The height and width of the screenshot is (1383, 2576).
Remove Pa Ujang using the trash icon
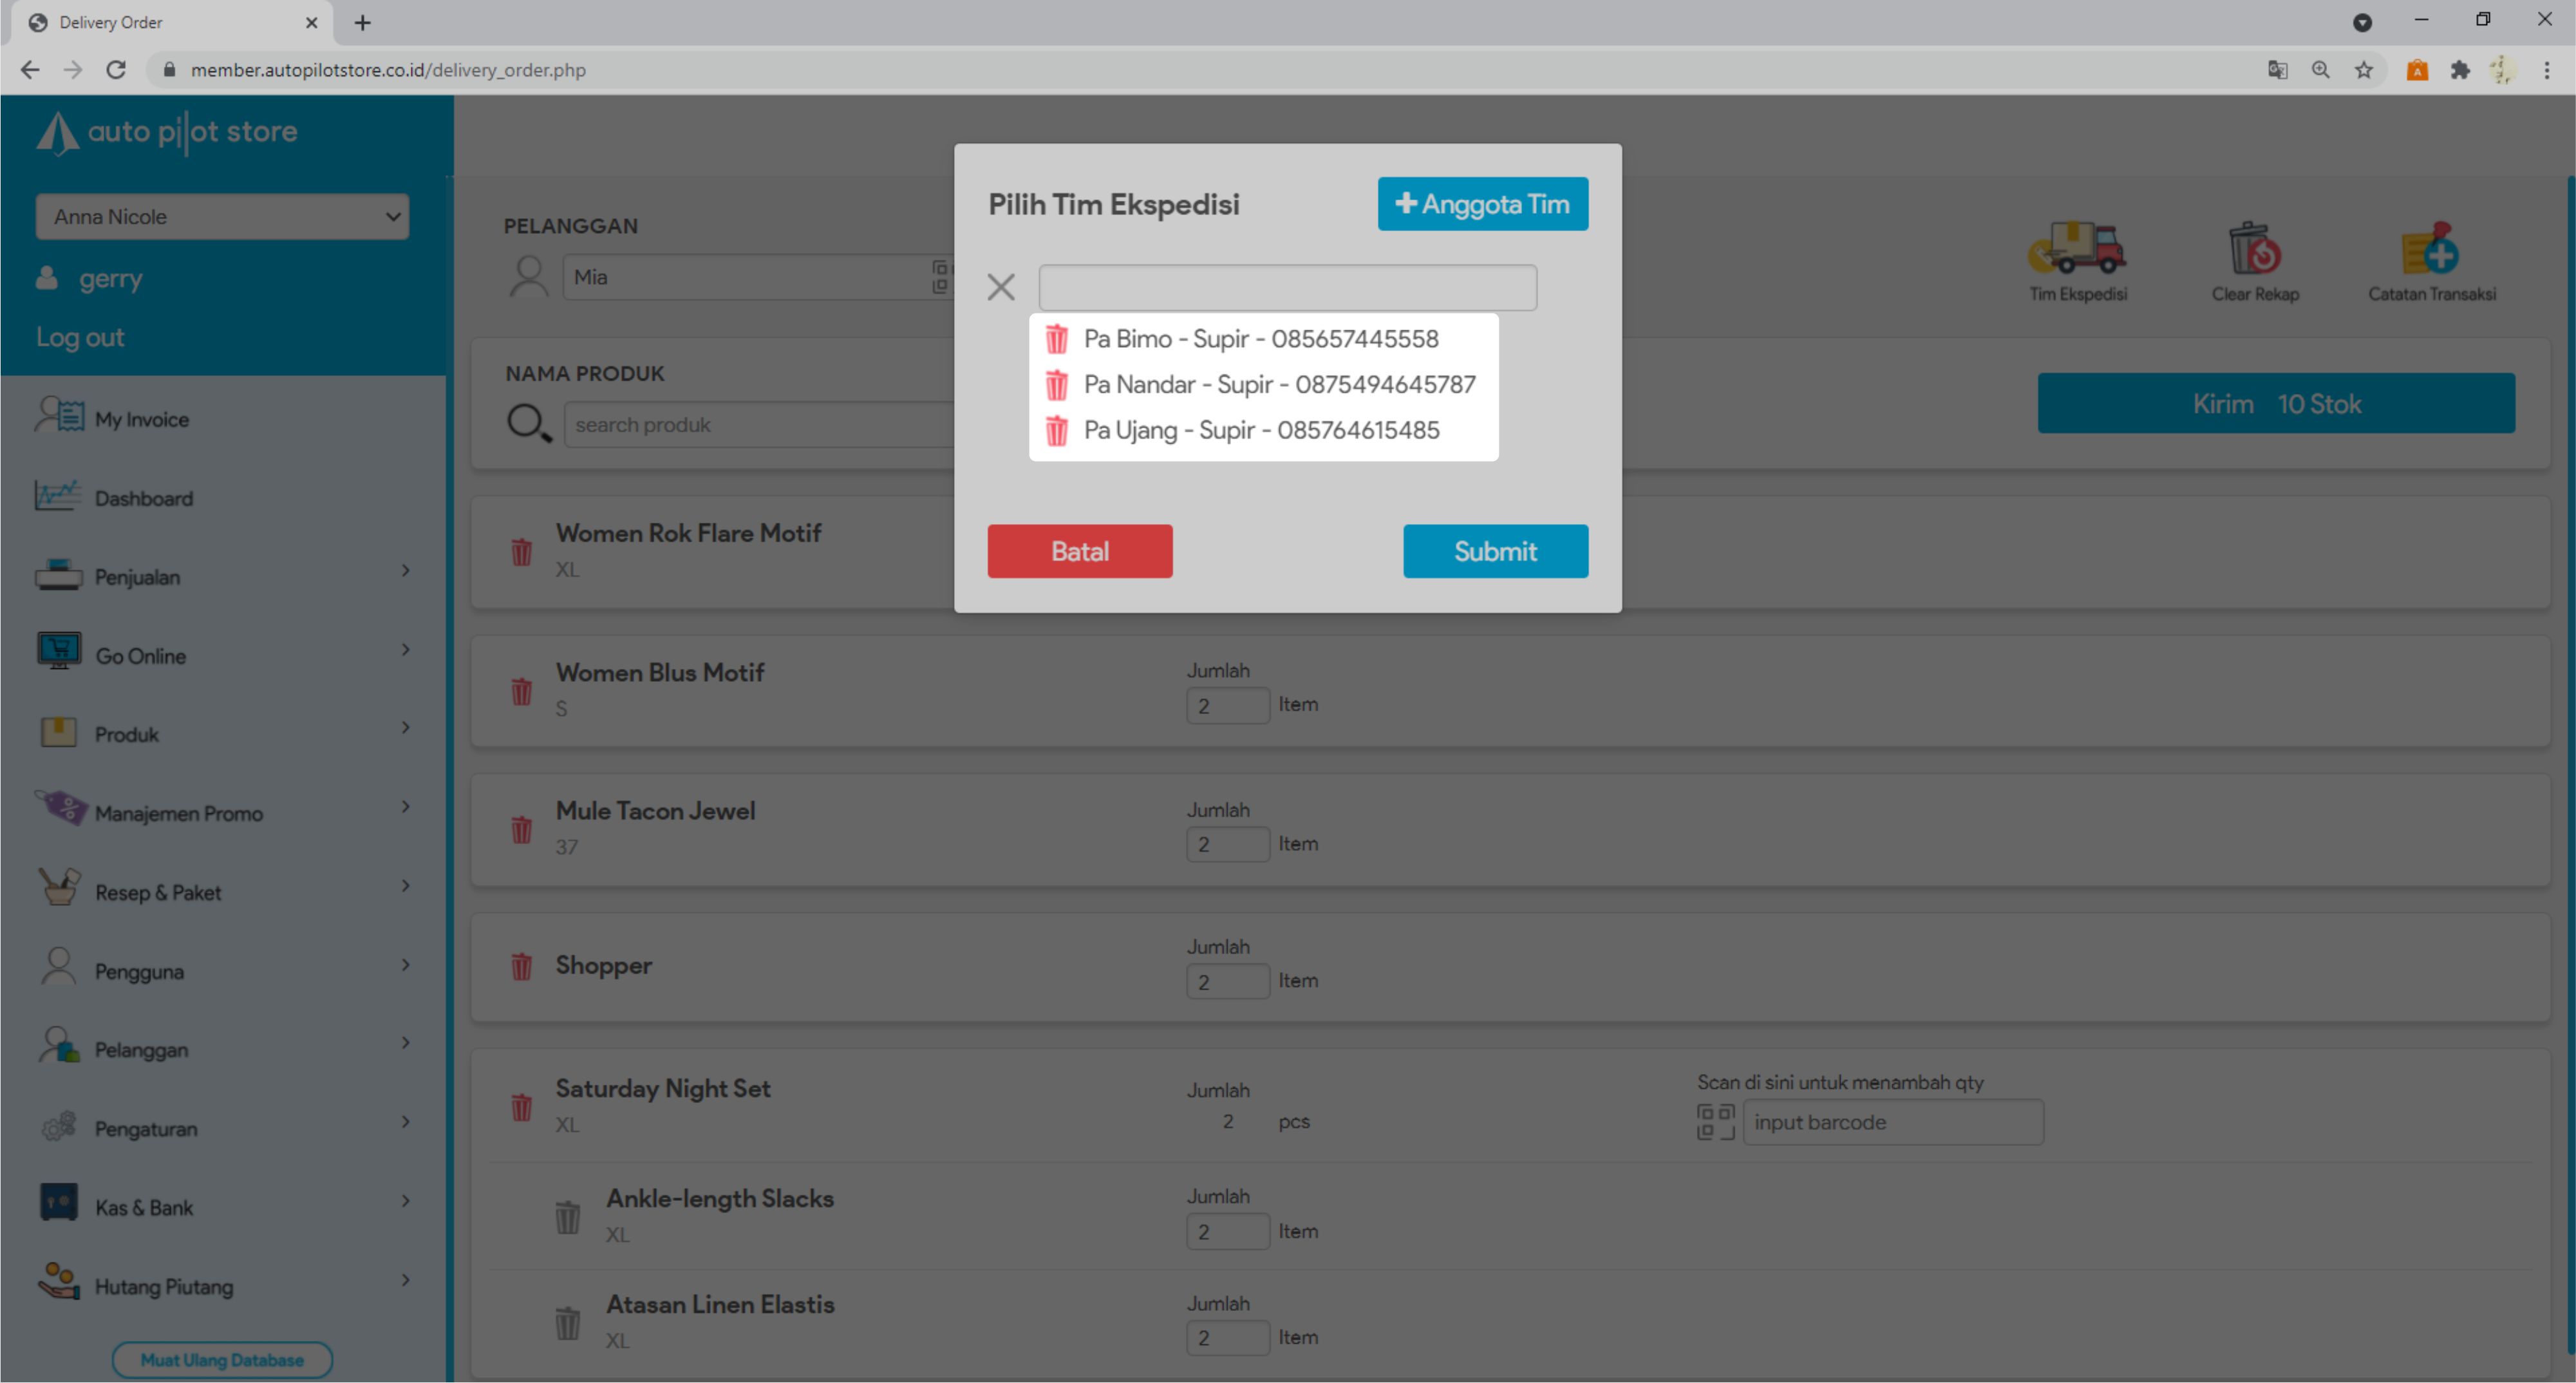click(1056, 431)
